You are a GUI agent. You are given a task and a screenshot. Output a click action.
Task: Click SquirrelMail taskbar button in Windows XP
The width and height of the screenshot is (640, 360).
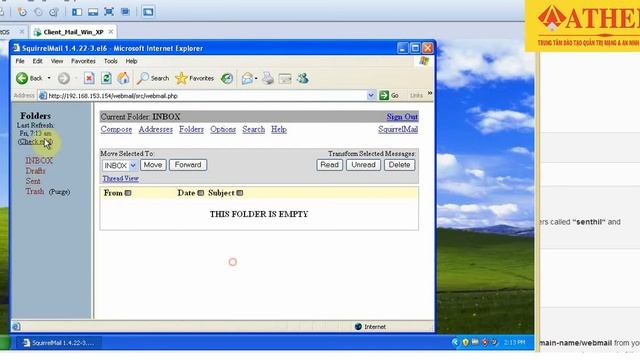(59, 343)
